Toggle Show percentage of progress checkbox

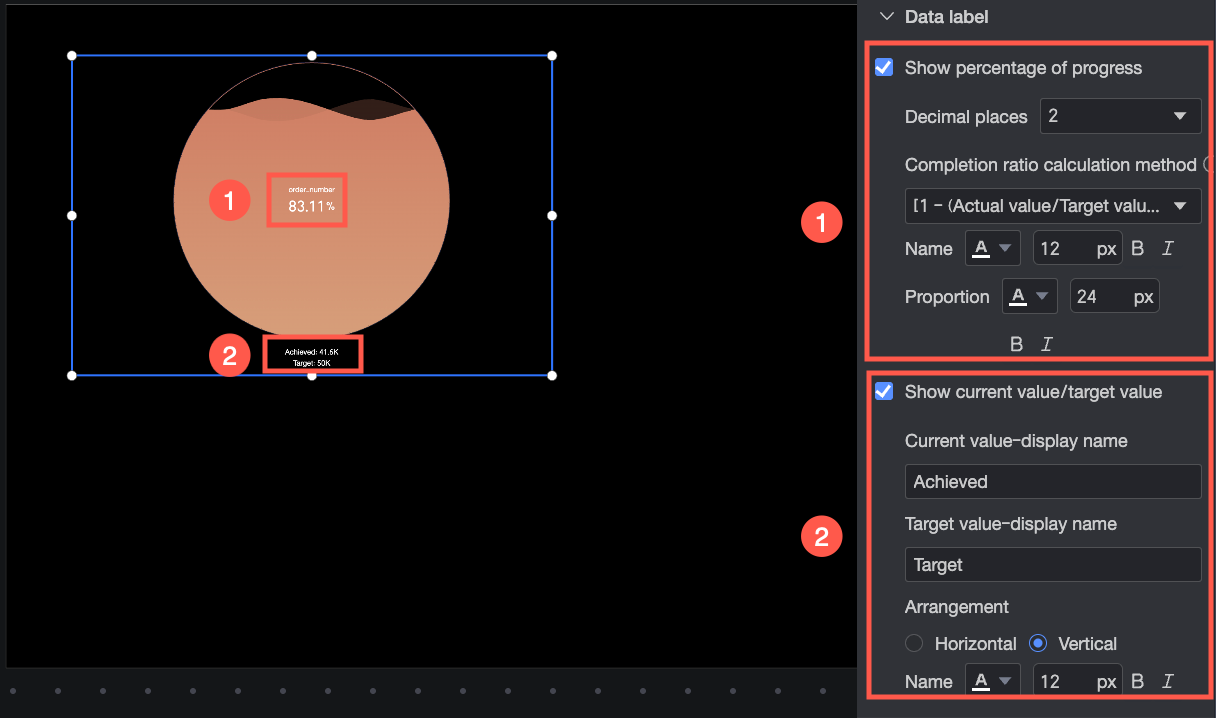884,68
